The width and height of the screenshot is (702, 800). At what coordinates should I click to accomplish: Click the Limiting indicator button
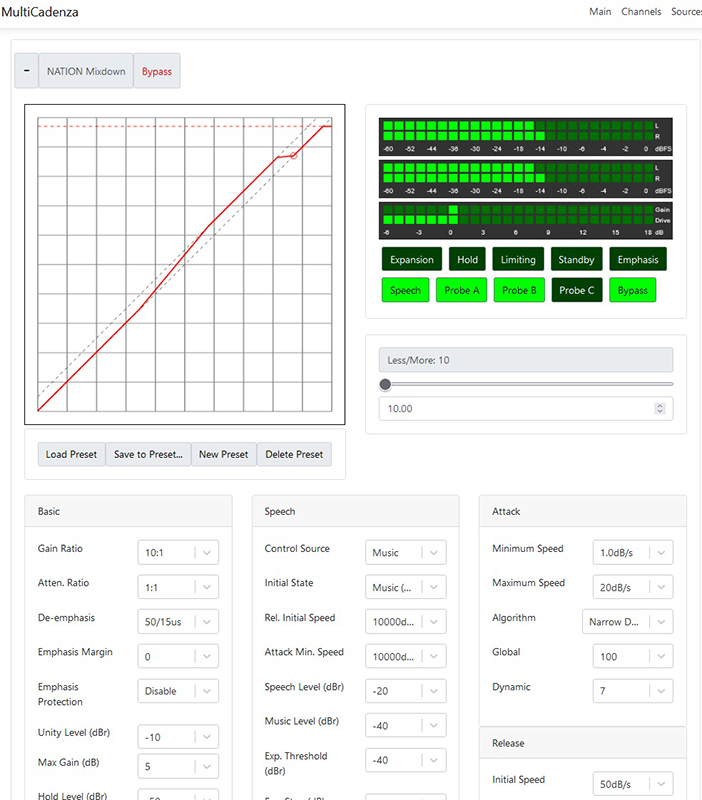point(518,260)
